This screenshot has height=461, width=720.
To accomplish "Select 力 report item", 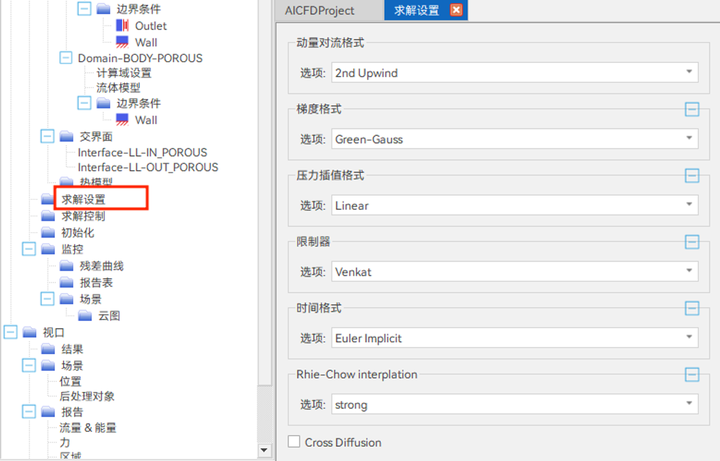I will (65, 442).
